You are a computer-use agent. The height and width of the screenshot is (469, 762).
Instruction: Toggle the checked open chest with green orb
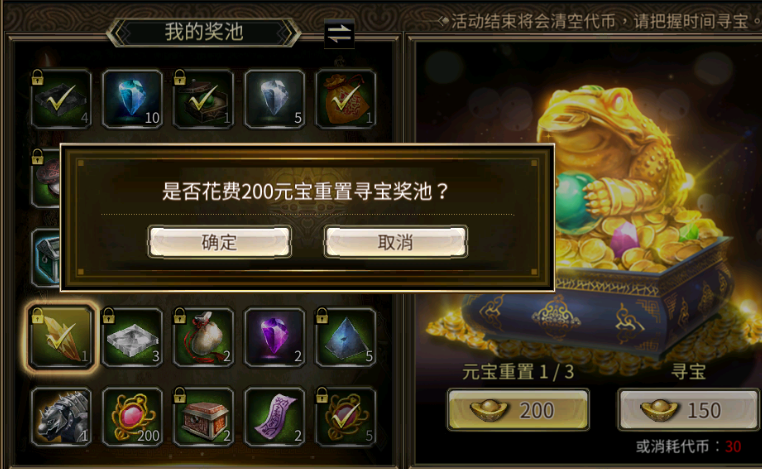coord(204,99)
